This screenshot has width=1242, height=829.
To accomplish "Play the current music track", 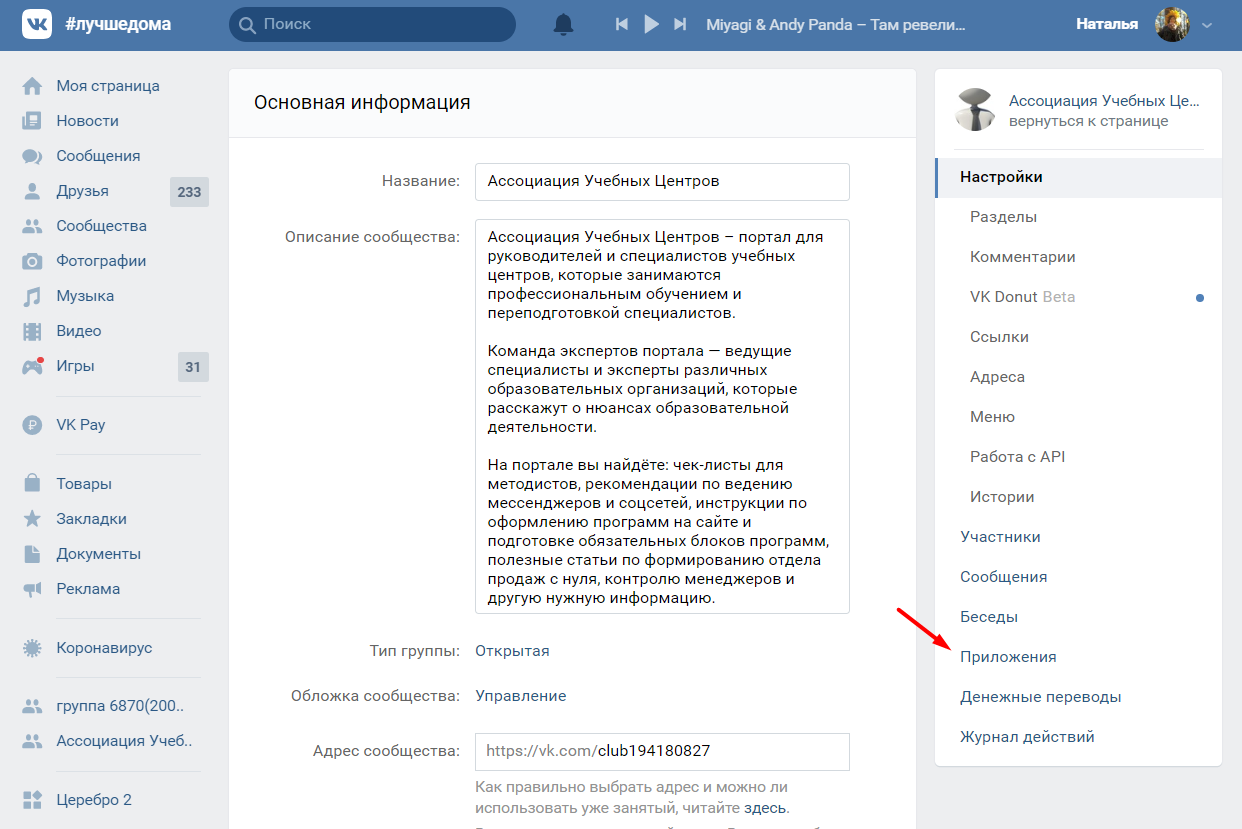I will [x=651, y=24].
